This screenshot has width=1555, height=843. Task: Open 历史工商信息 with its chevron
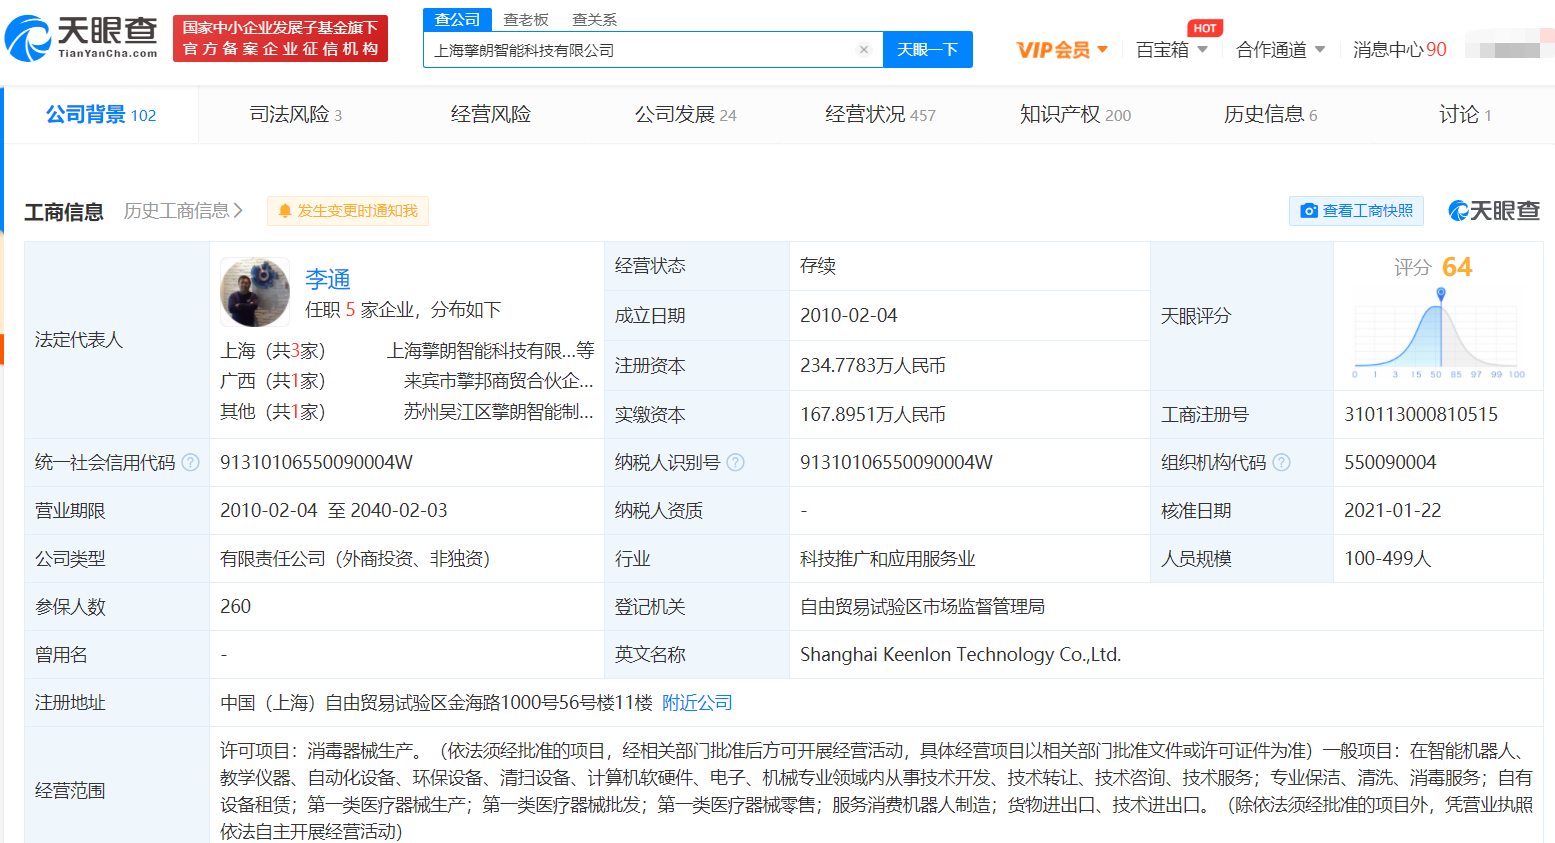point(184,211)
